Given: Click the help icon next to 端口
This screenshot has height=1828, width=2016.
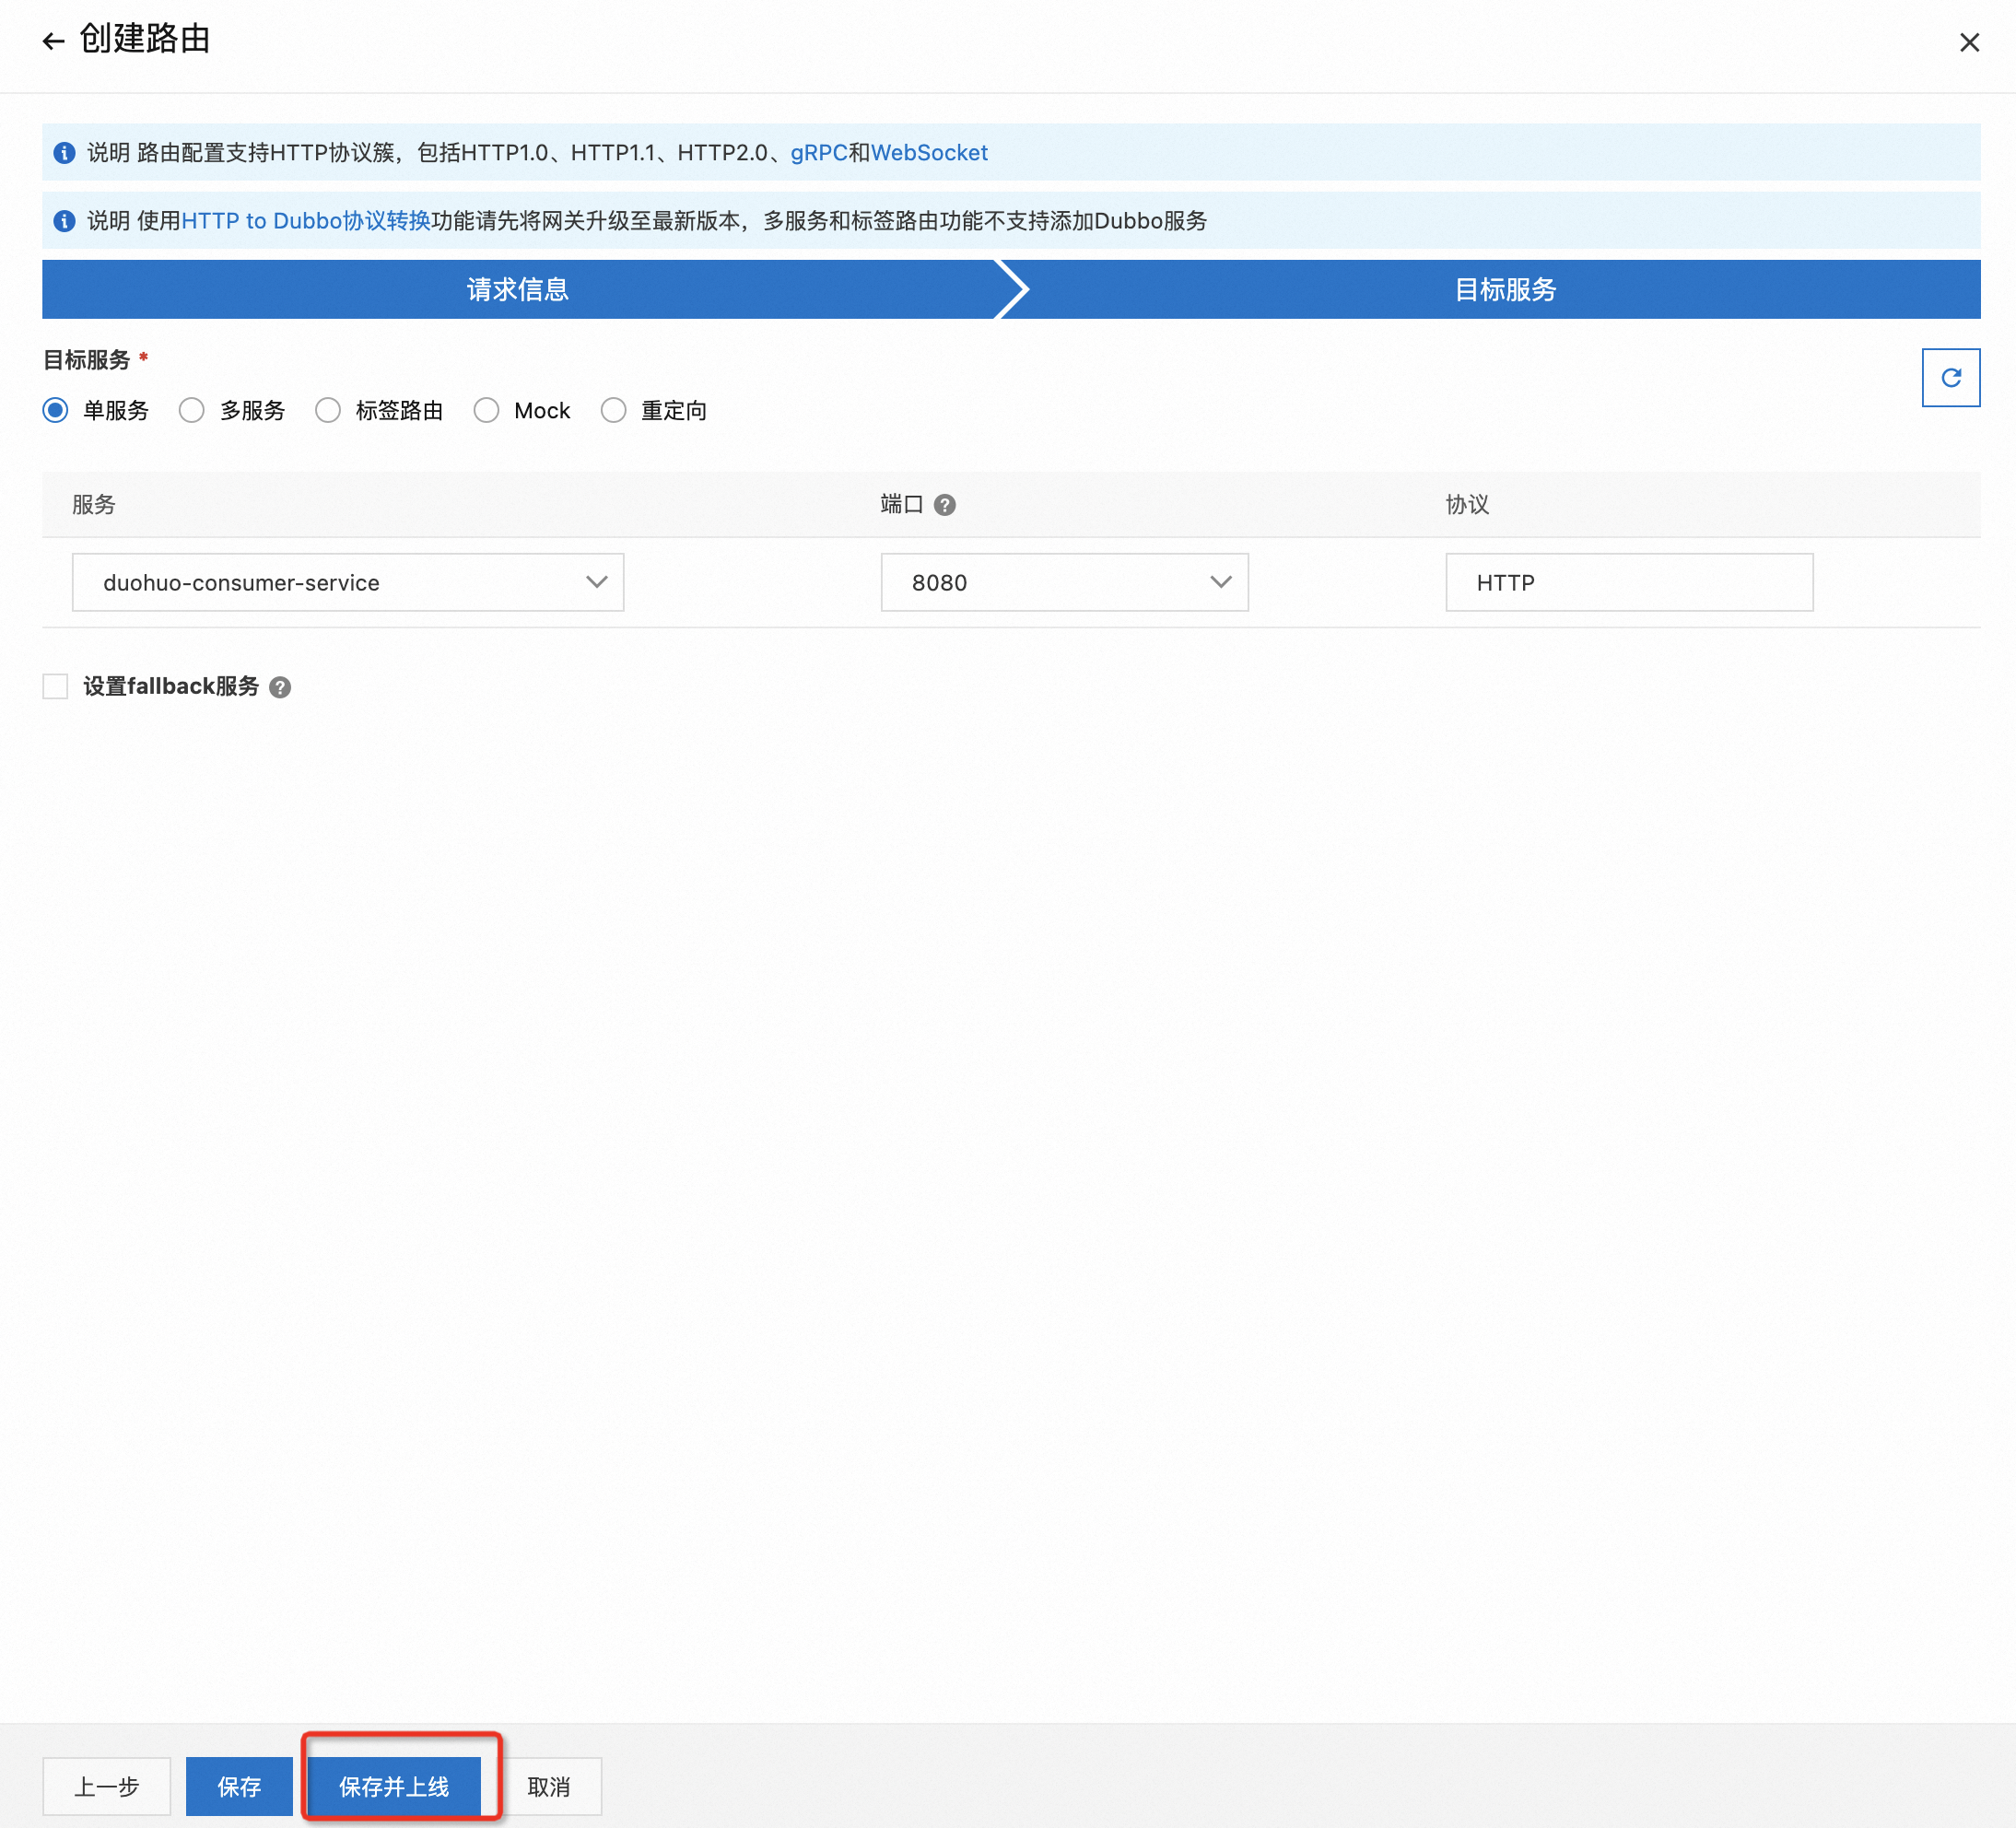Looking at the screenshot, I should tap(944, 505).
